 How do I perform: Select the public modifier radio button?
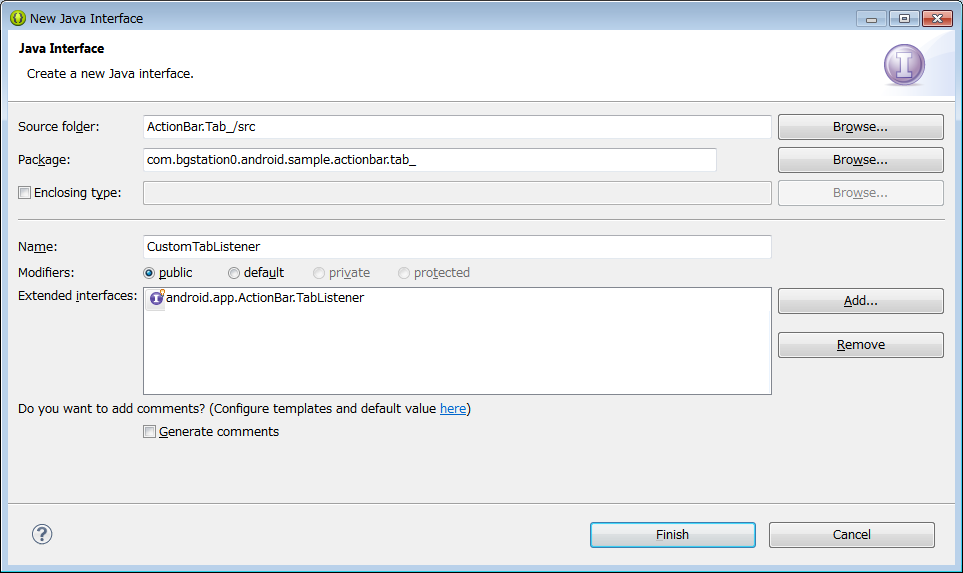pyautogui.click(x=149, y=273)
